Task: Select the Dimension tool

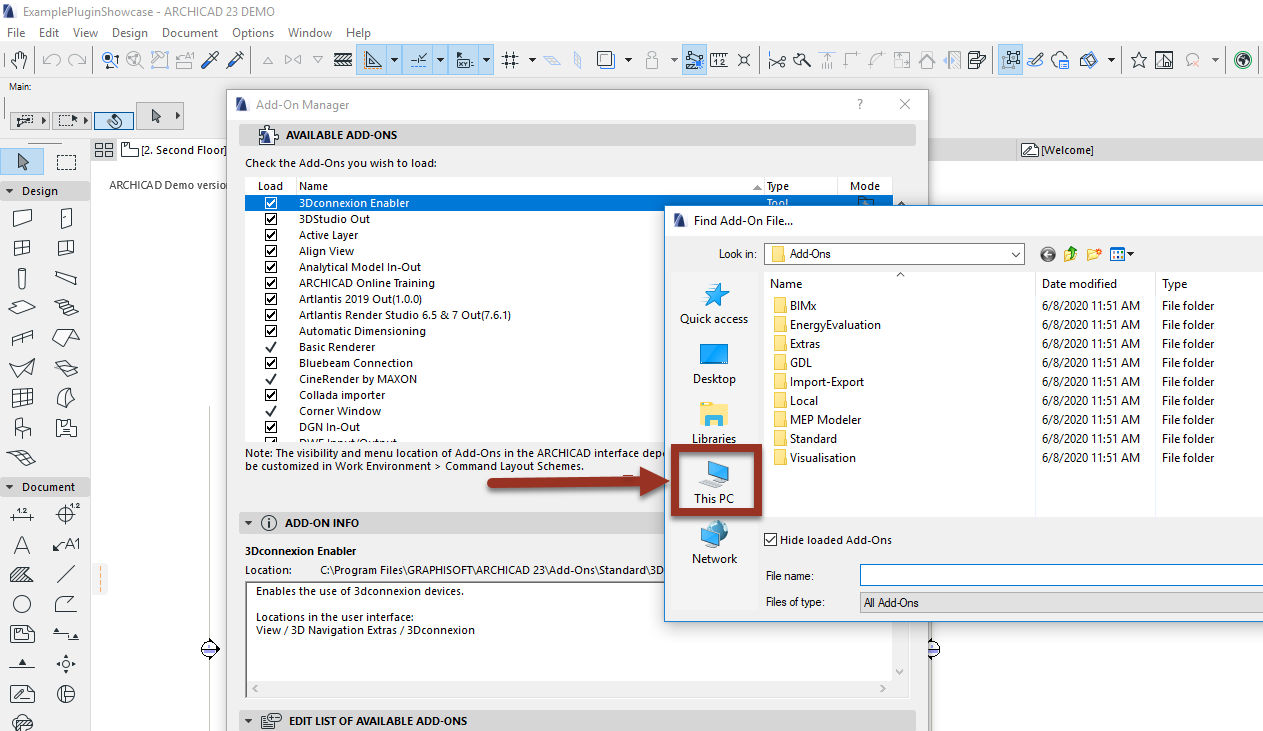Action: (22, 514)
